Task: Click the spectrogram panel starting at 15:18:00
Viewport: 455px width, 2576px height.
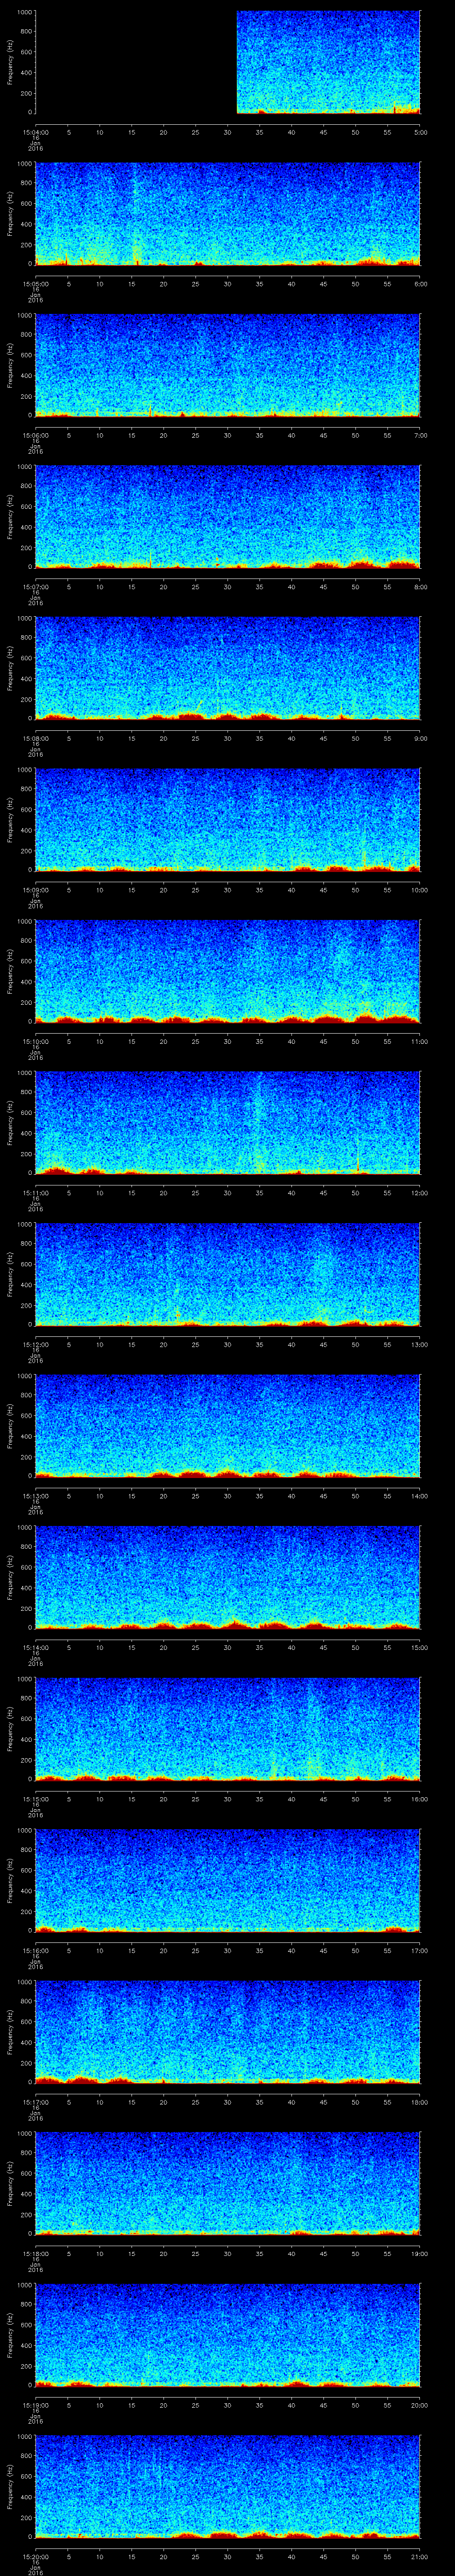Action: pos(228,2183)
